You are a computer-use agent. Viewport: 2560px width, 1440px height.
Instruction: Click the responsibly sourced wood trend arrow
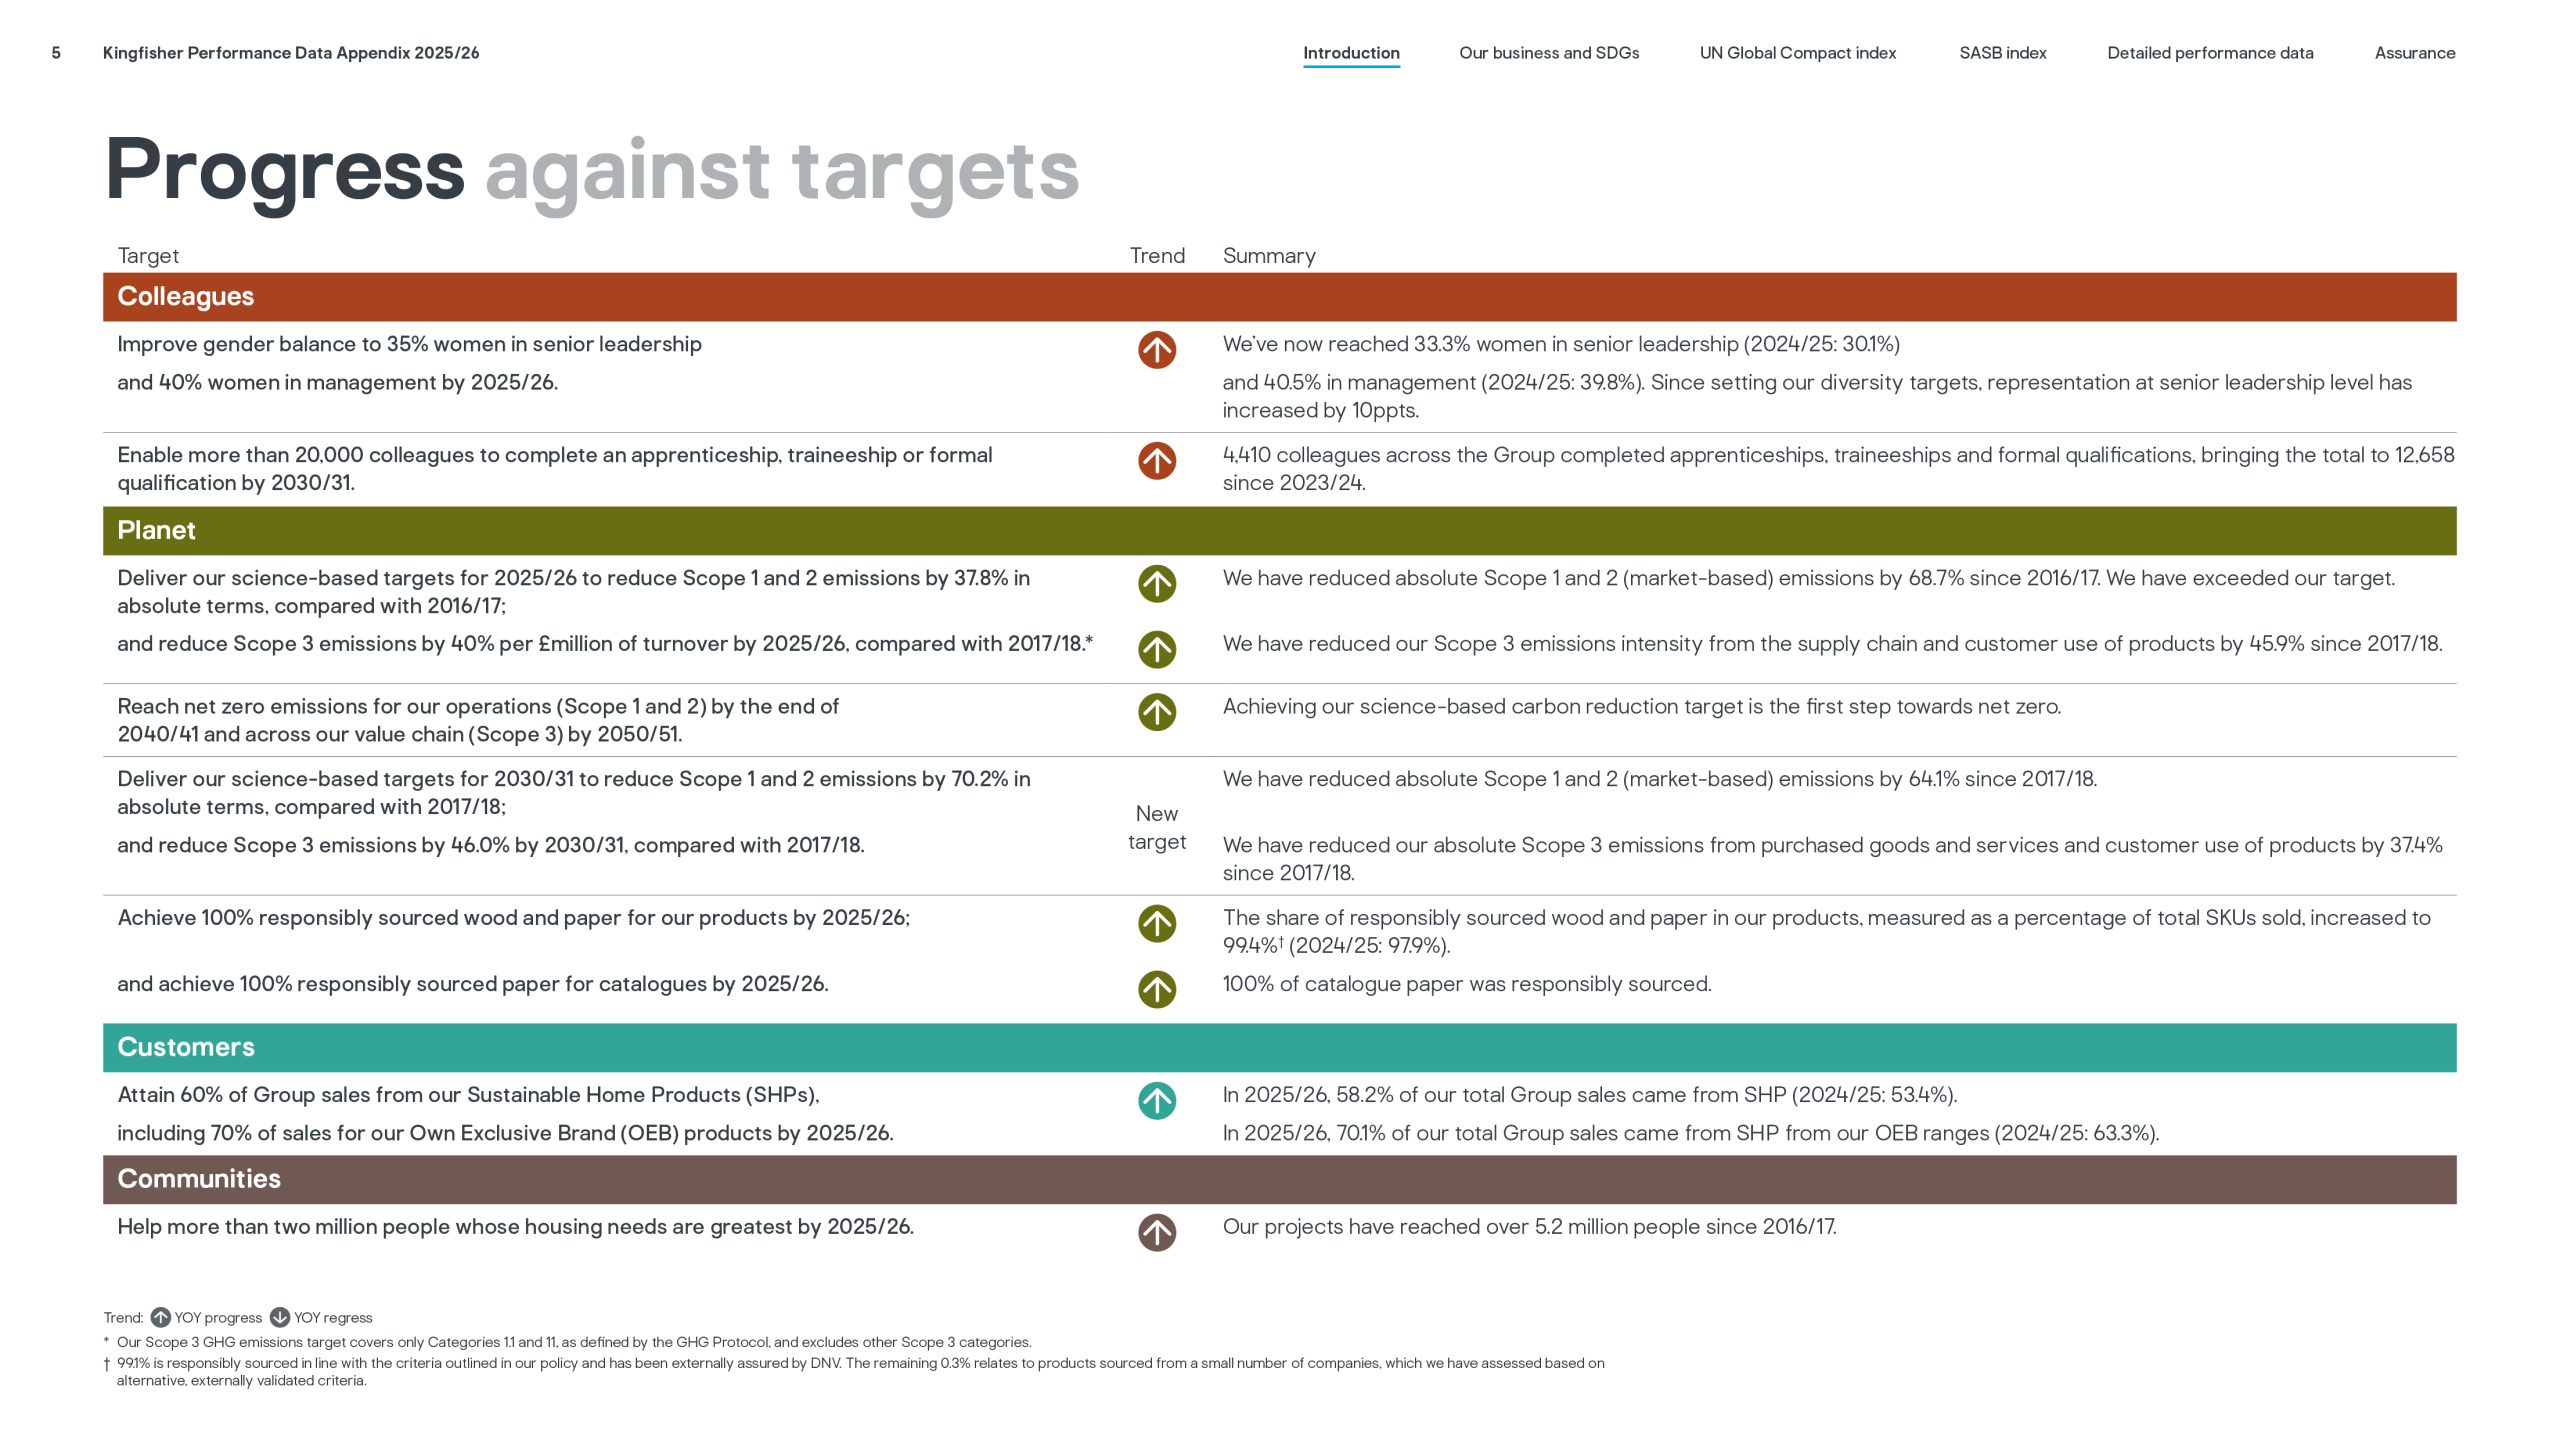coord(1157,924)
